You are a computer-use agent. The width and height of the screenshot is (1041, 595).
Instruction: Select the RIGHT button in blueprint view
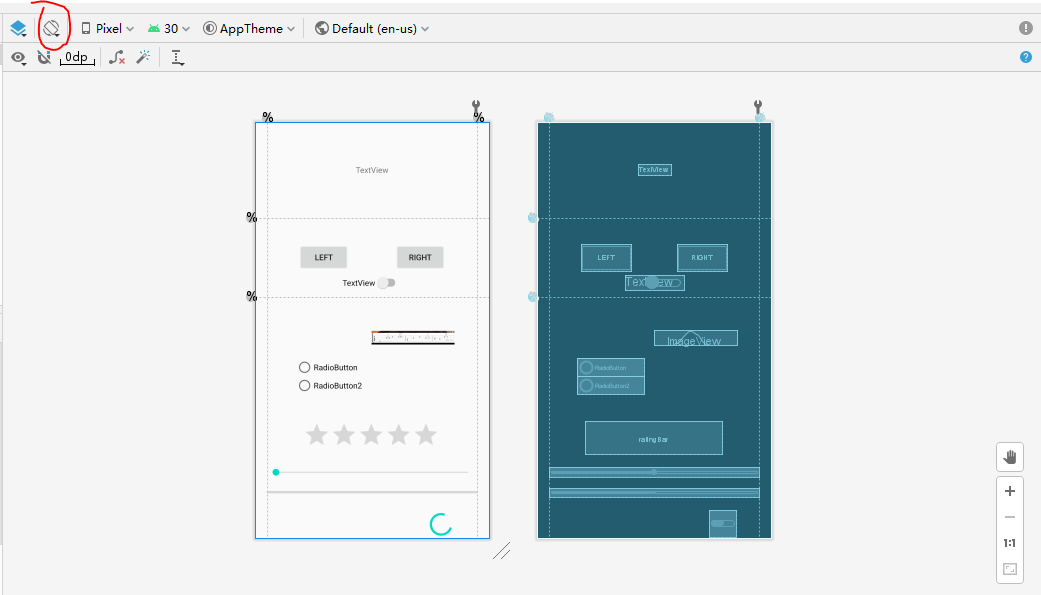[702, 258]
